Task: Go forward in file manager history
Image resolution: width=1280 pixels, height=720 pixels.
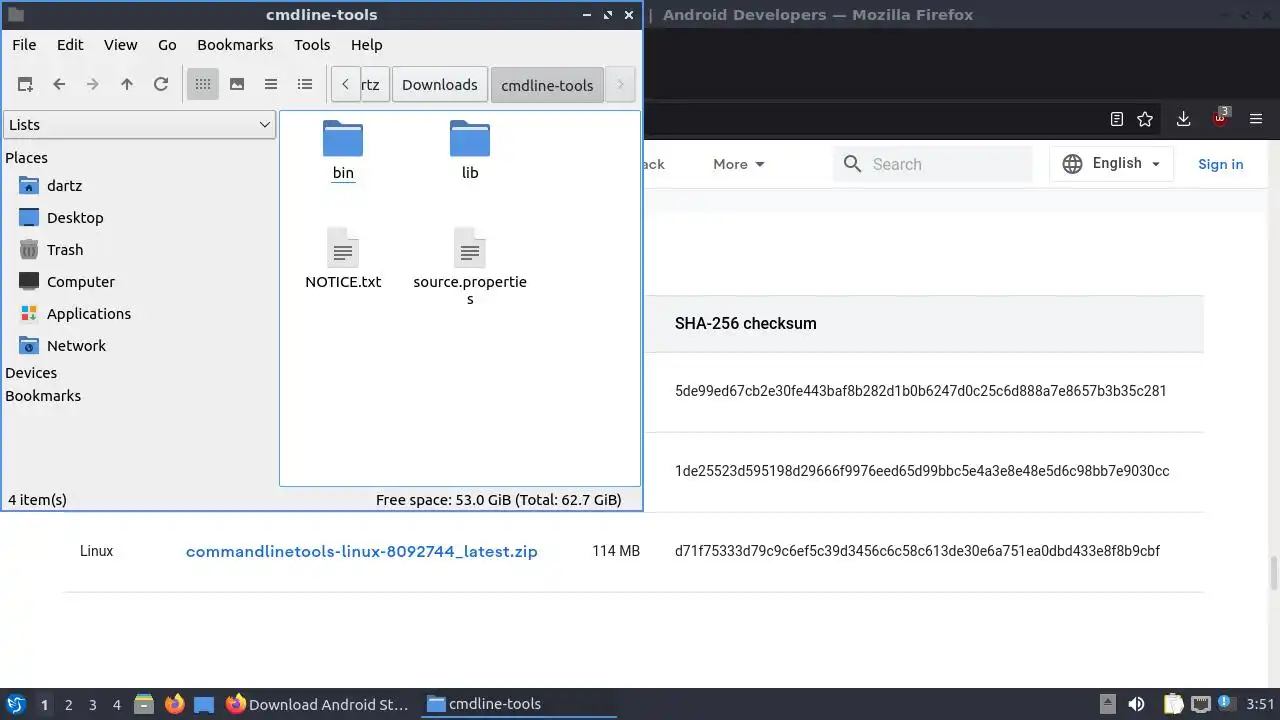Action: (93, 85)
